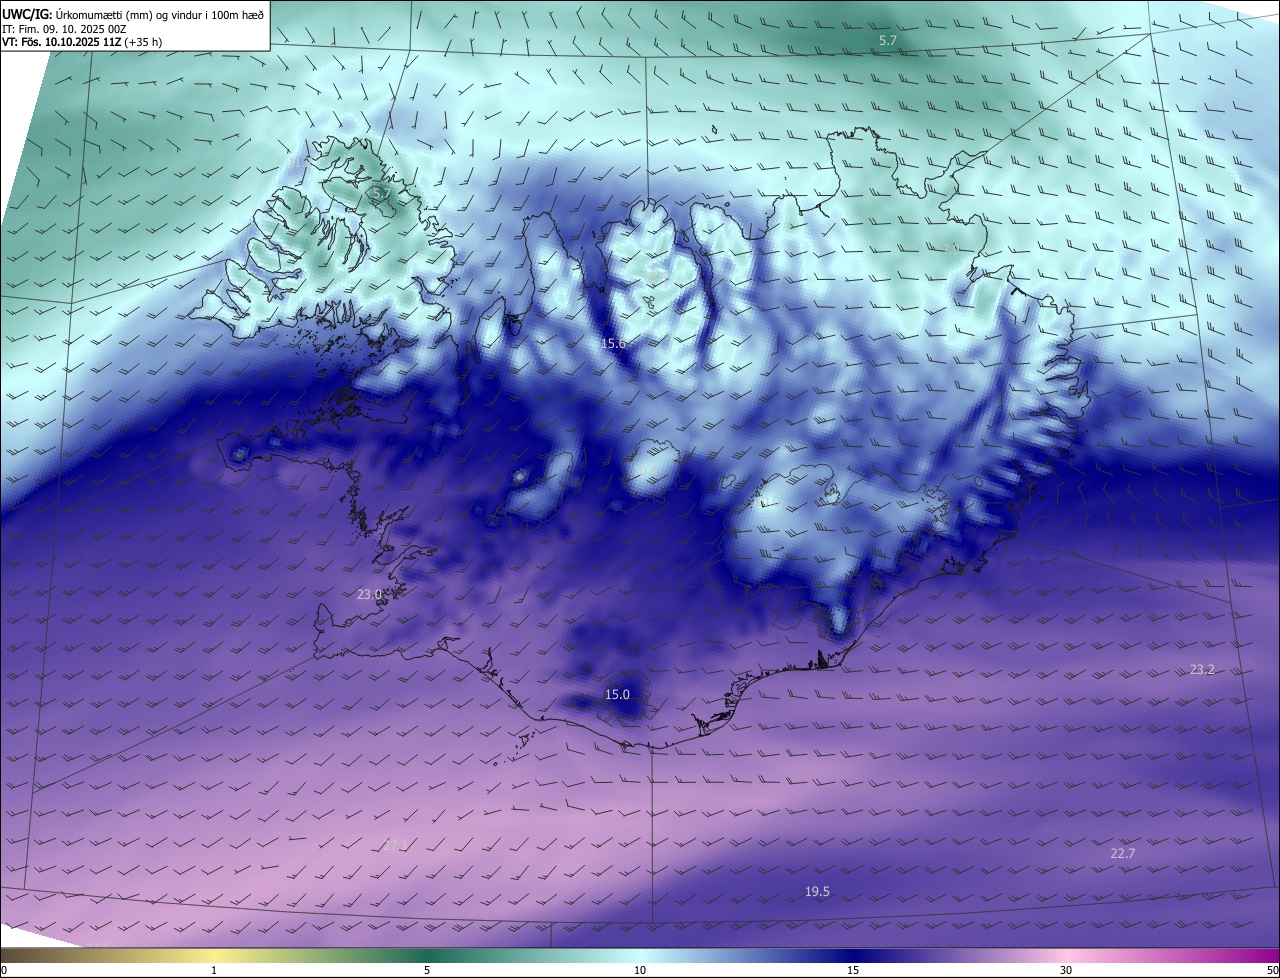The image size is (1280, 978).
Task: Click the 0 tick label on the color scale
Action: tap(4, 970)
